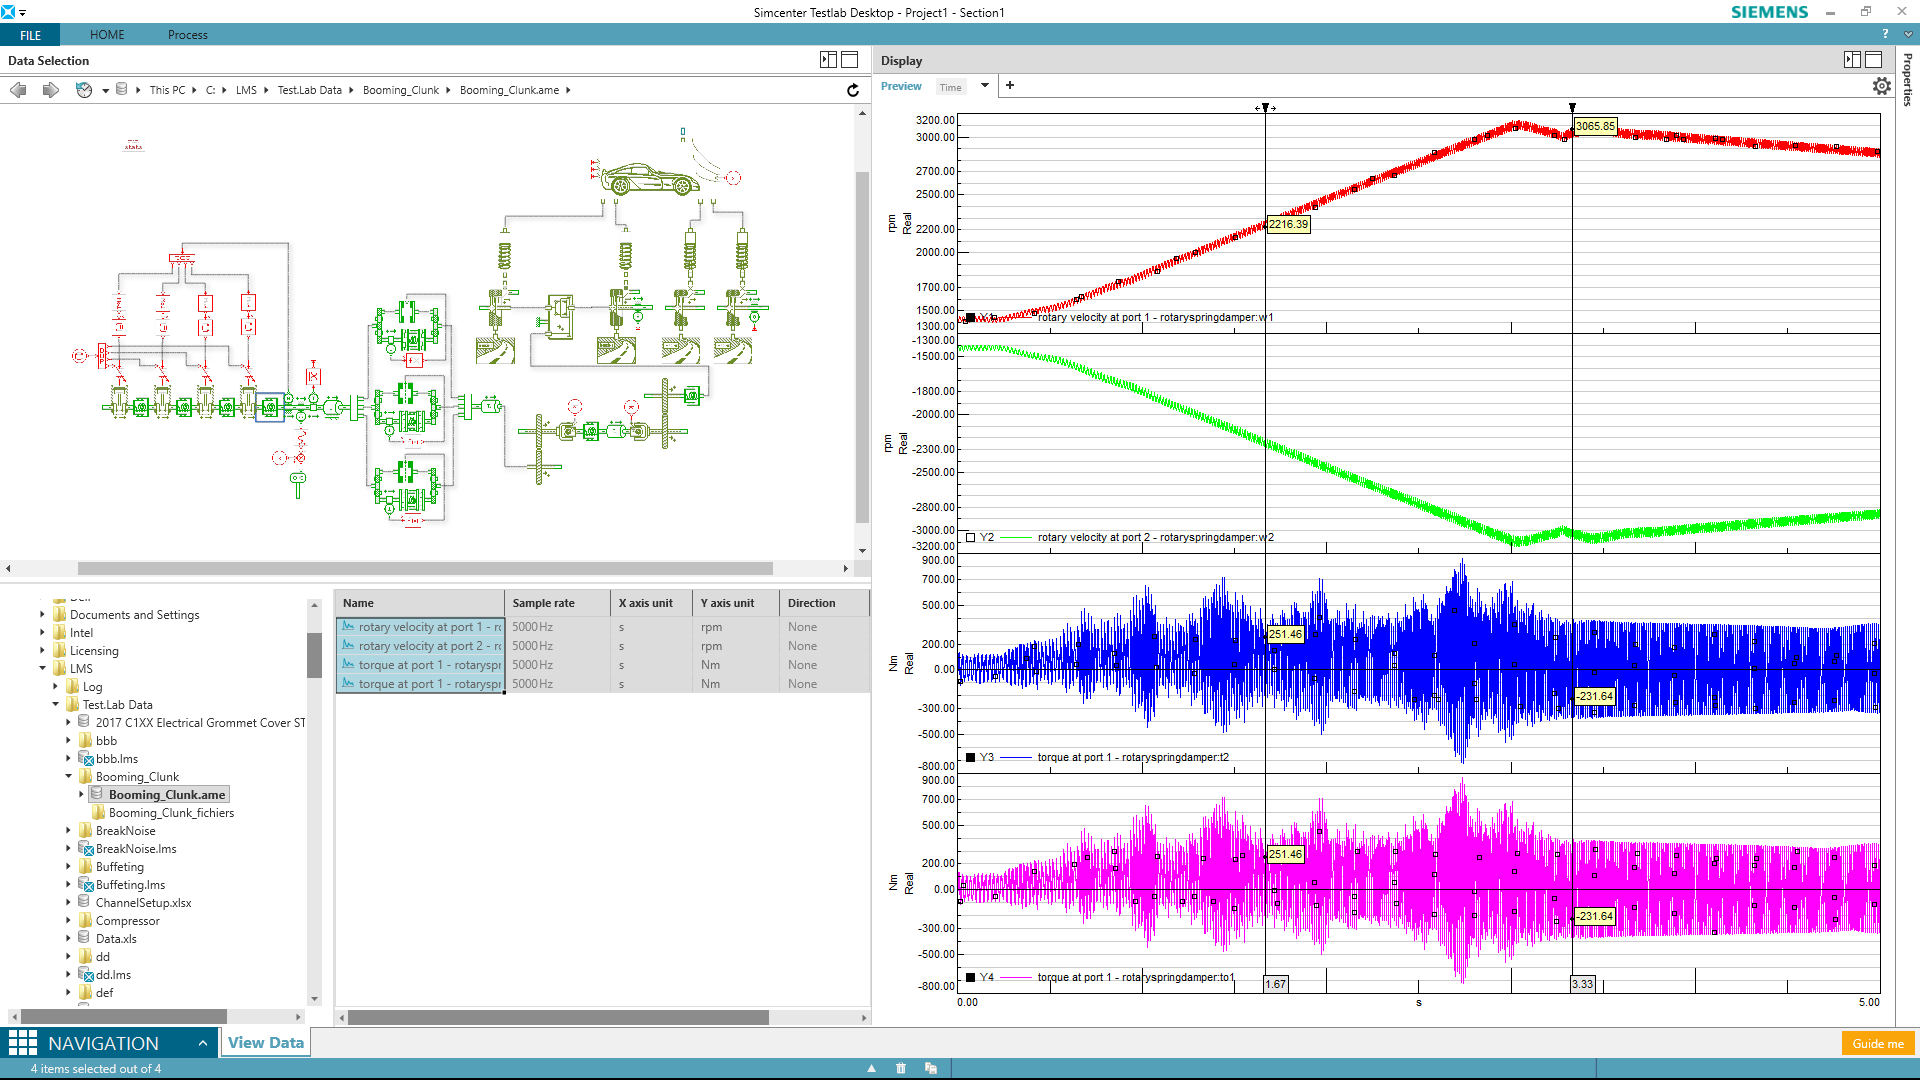1920x1080 pixels.
Task: Collapse Data Selection pane to side
Action: point(828,60)
